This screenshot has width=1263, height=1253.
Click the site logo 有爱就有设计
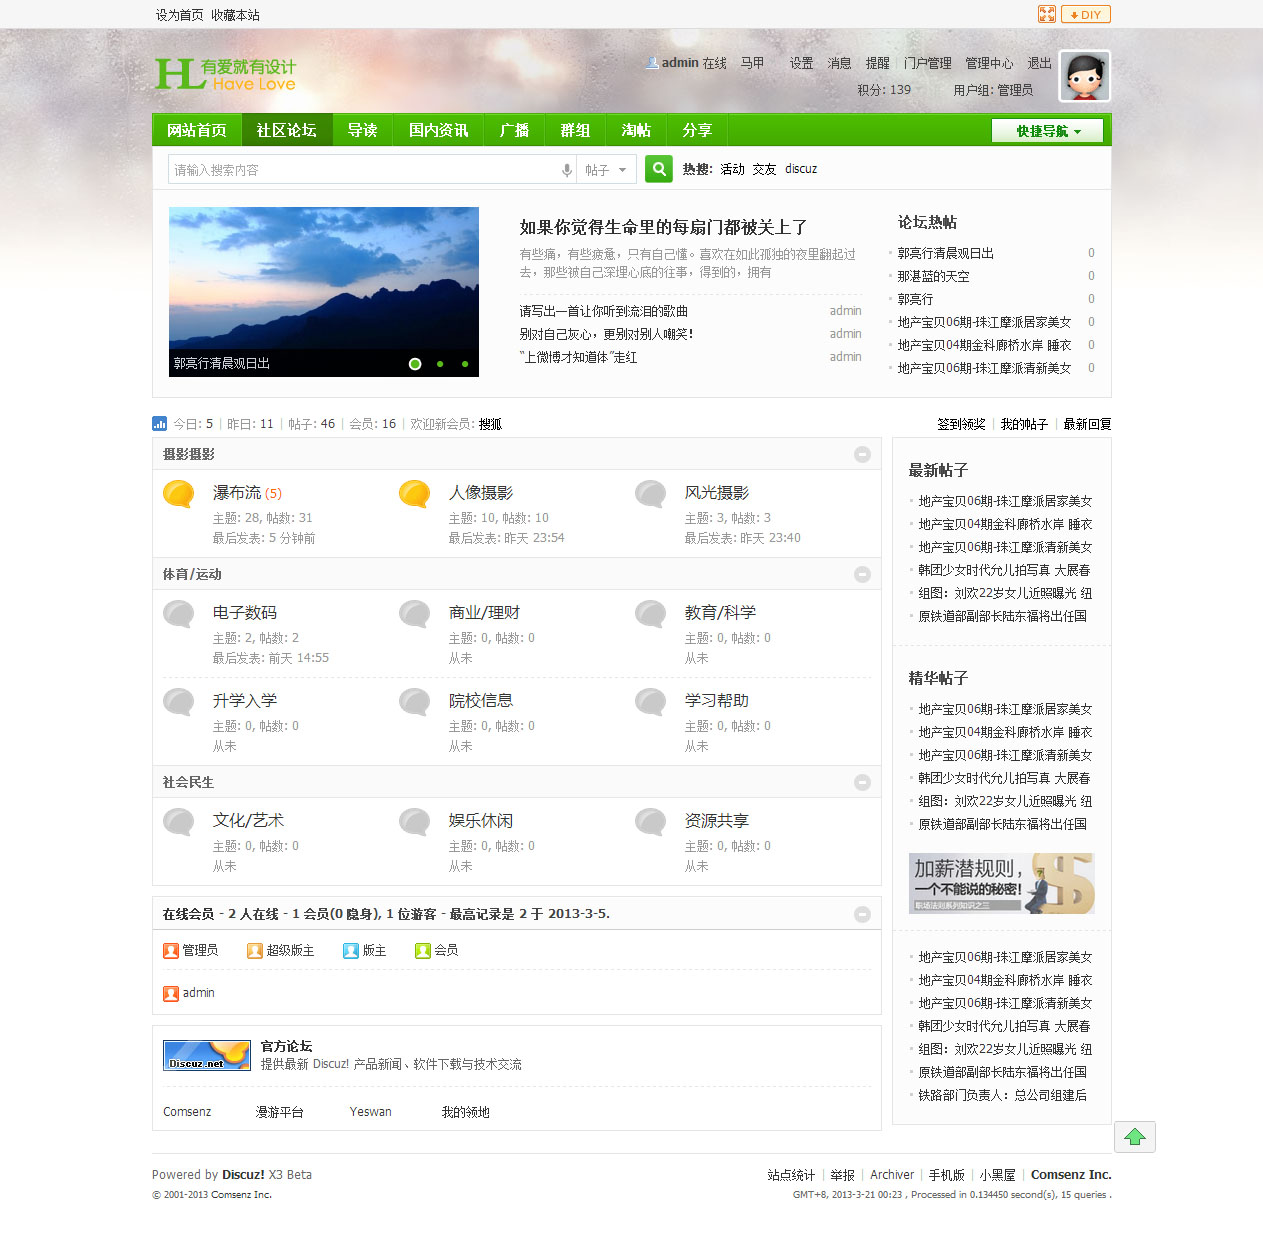(226, 74)
